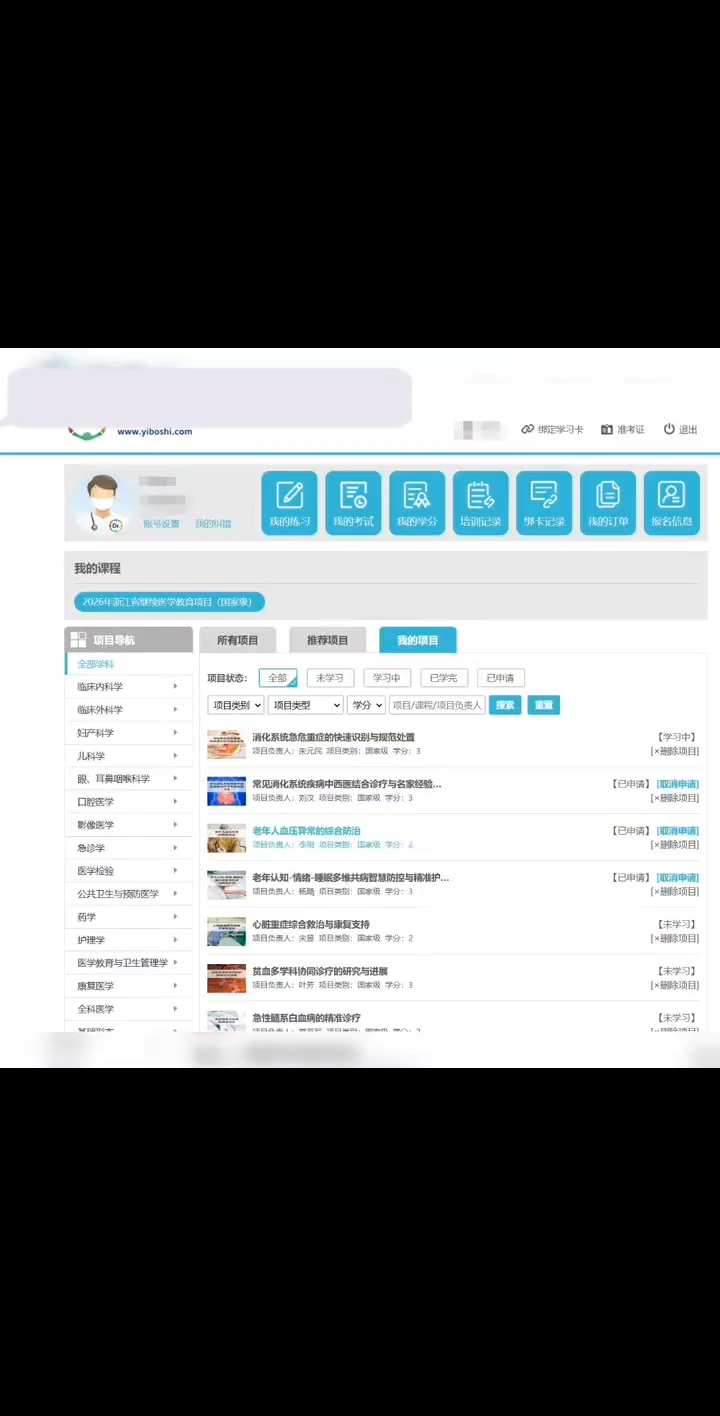Open thumbnail of 心脏重症综合救治与康复支持
Viewport: 720px width, 1416px height.
[226, 932]
